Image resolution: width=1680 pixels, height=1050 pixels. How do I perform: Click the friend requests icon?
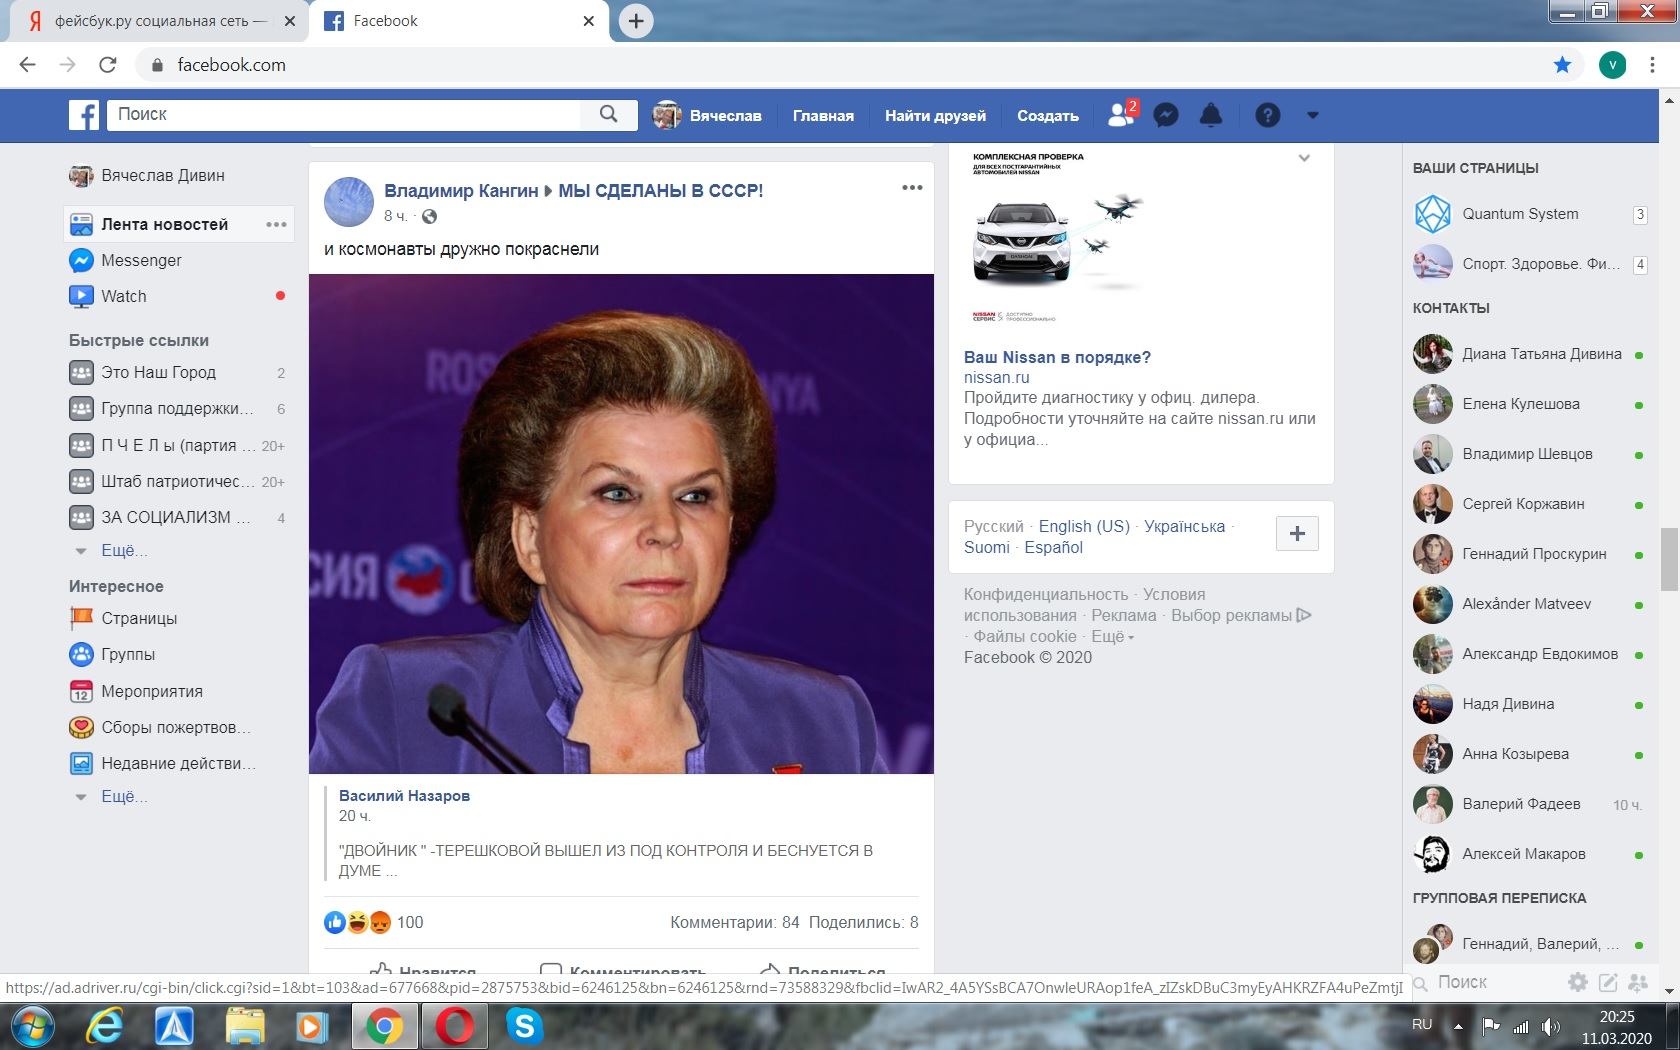pyautogui.click(x=1121, y=115)
